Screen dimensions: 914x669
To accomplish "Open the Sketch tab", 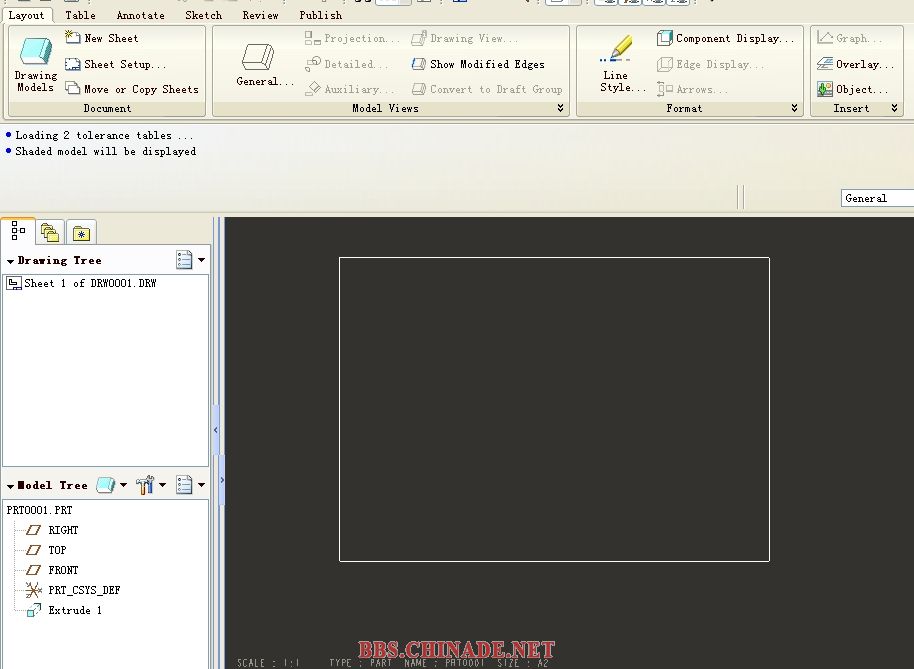I will (203, 15).
